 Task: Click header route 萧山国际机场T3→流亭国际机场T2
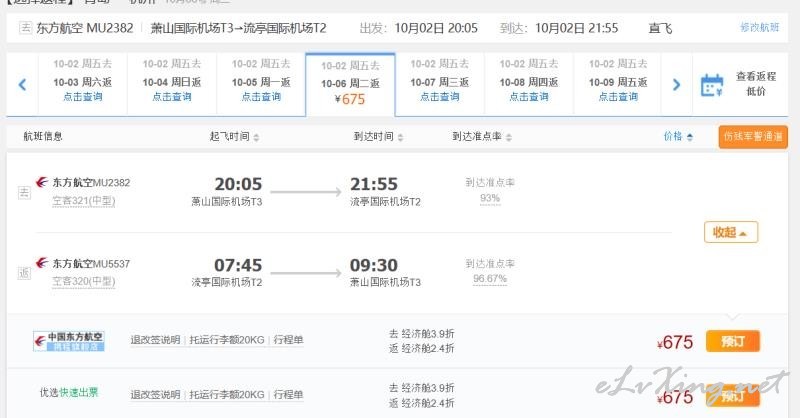238,28
